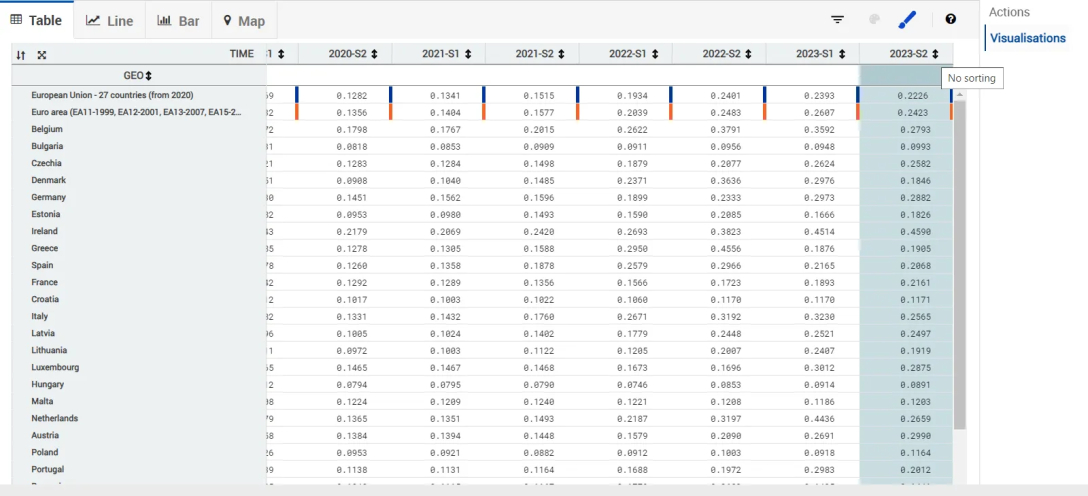Click the greyed palette colour icon
The image size is (1088, 496).
[x=873, y=19]
